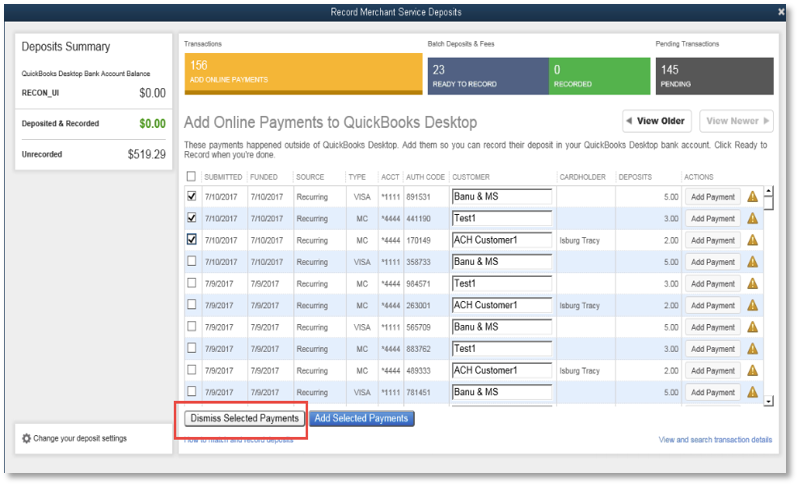Check the row with auth code 489333

point(192,369)
